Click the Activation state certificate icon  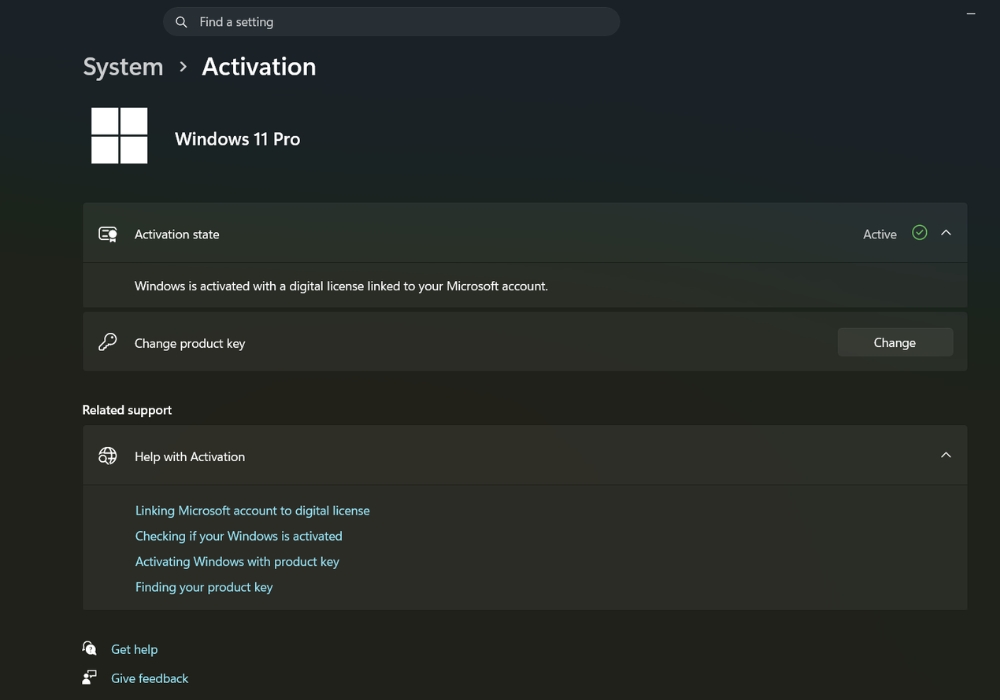click(108, 234)
